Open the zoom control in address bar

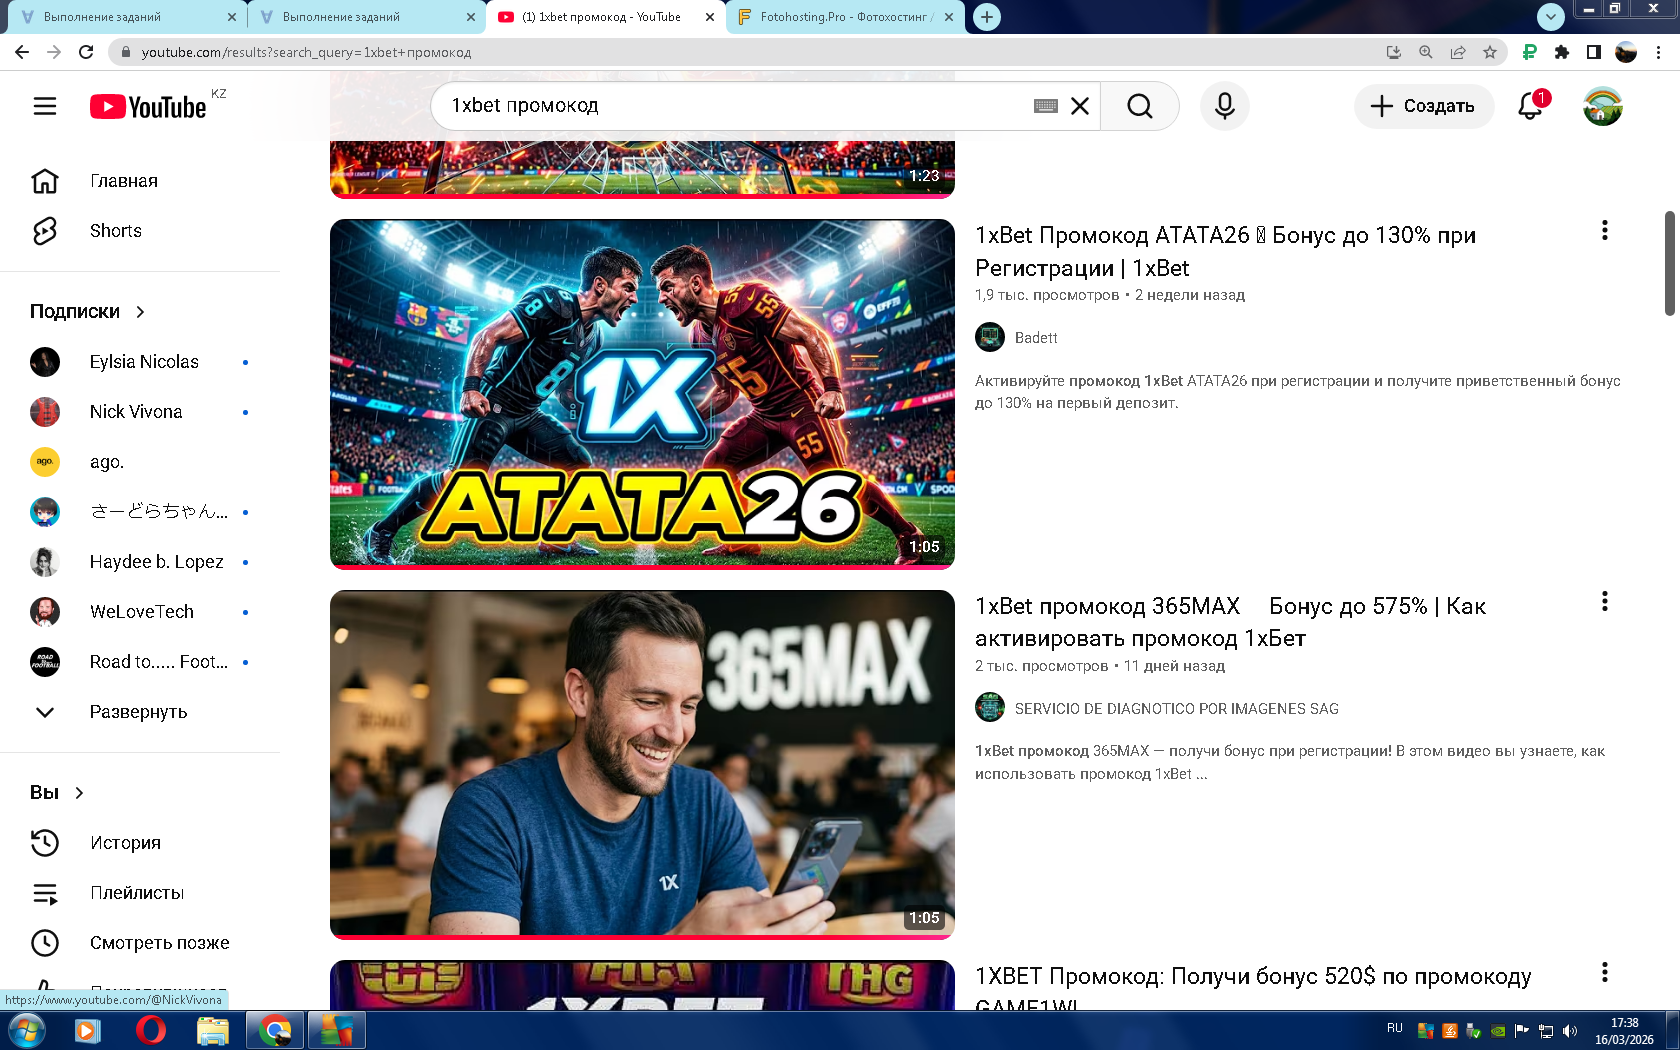1426,52
